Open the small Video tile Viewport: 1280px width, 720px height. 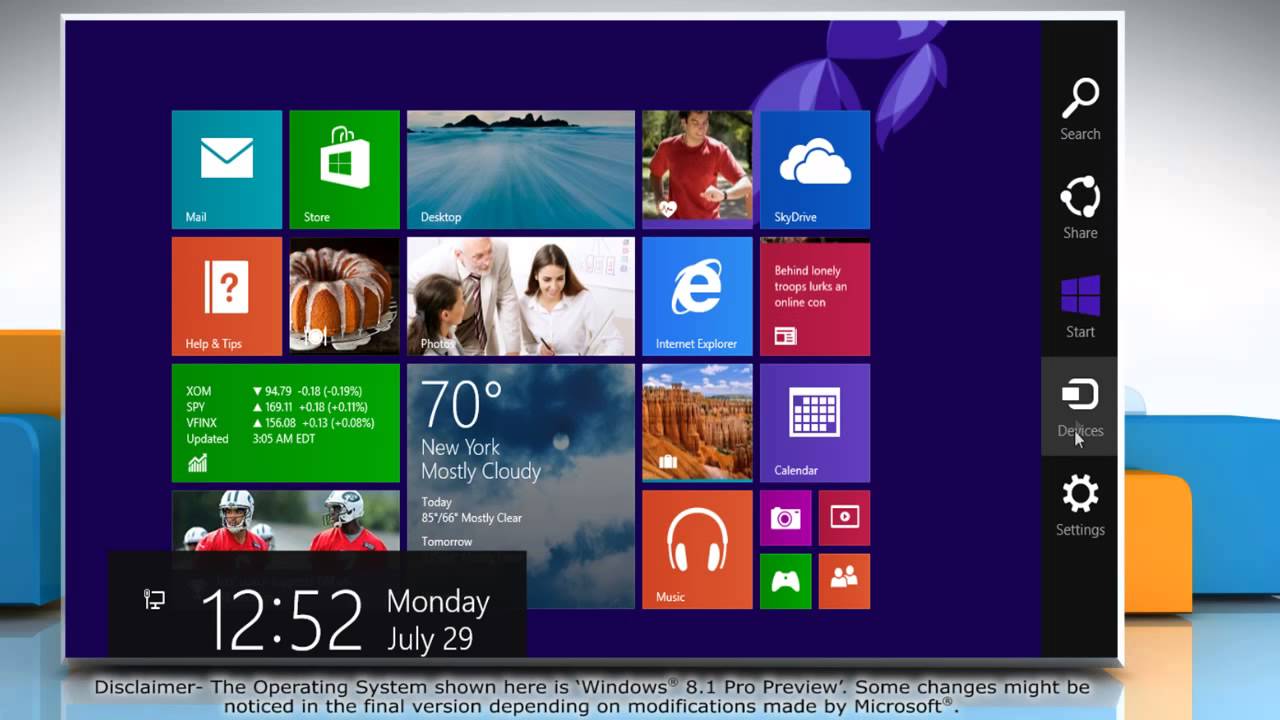coord(844,517)
